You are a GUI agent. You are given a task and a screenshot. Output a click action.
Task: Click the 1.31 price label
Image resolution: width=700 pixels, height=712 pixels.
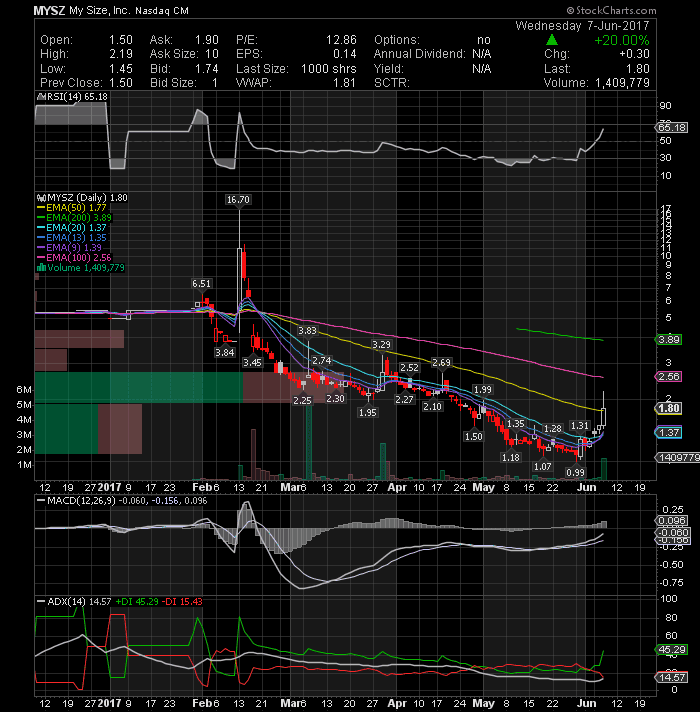point(580,425)
